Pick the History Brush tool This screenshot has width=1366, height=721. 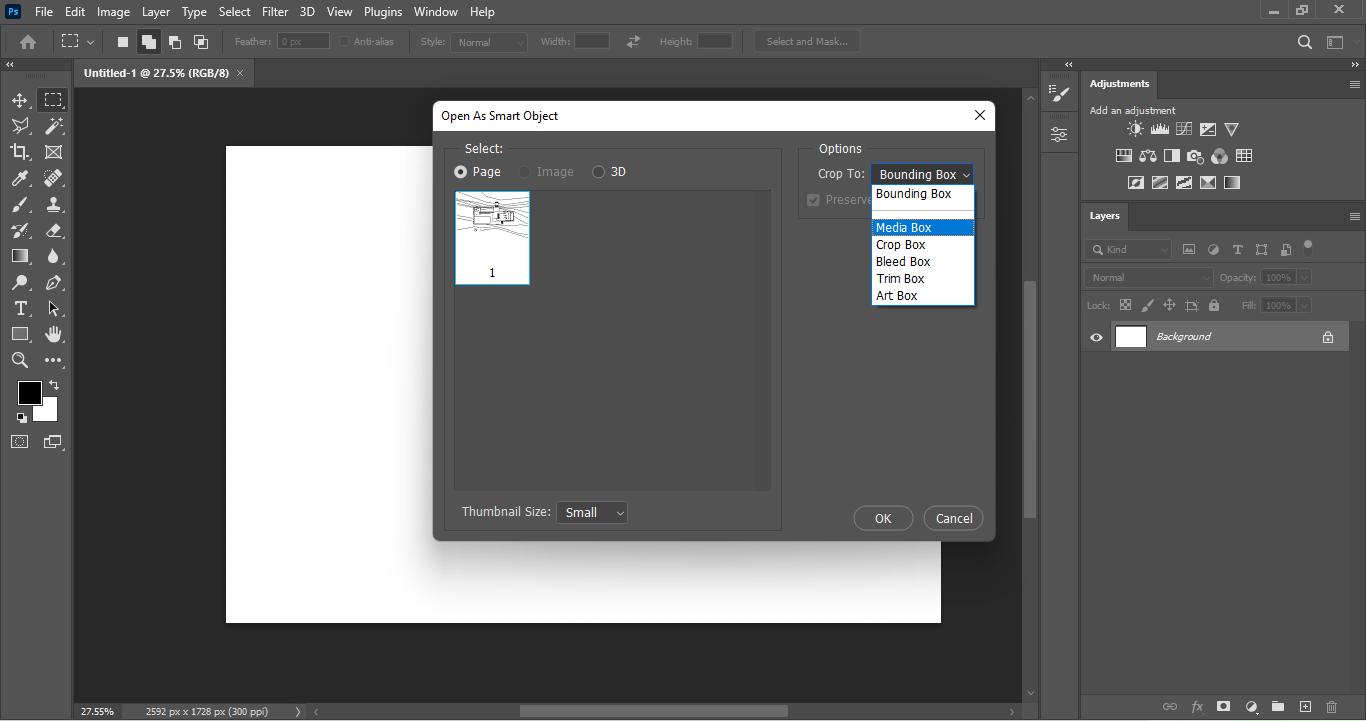(20, 230)
